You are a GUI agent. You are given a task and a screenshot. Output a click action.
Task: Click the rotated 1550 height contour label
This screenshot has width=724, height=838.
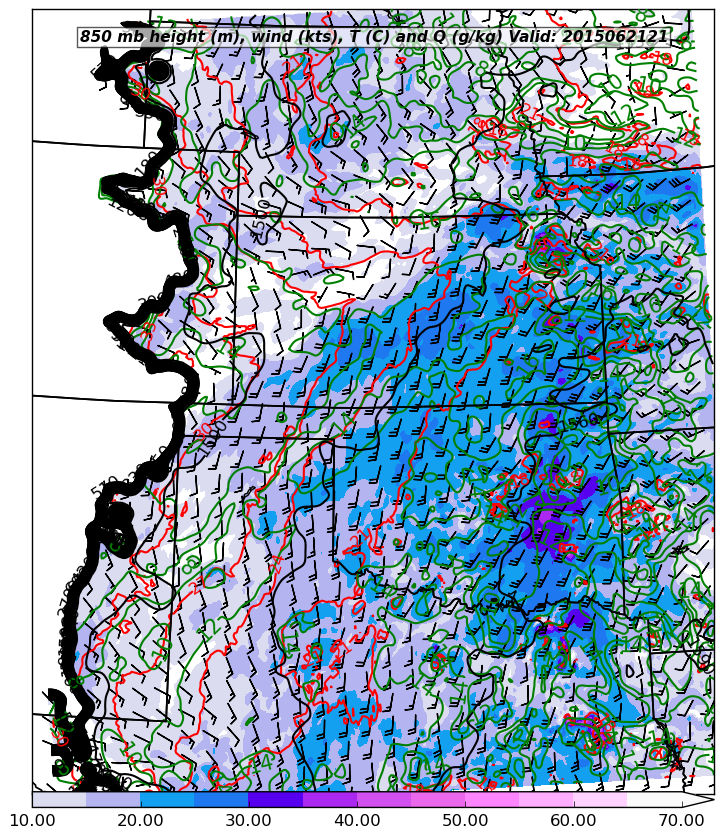pyautogui.click(x=263, y=221)
